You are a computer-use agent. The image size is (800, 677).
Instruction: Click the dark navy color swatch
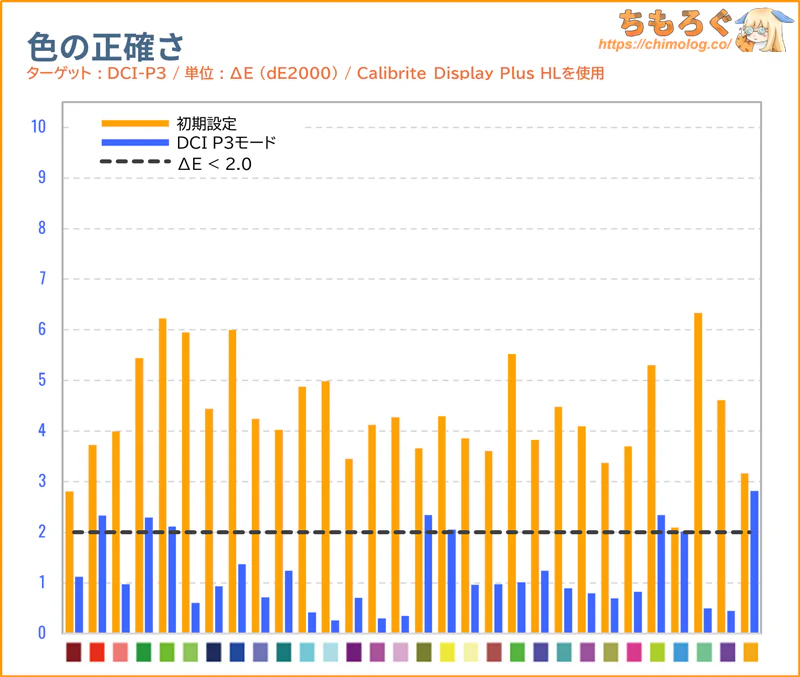pos(213,652)
